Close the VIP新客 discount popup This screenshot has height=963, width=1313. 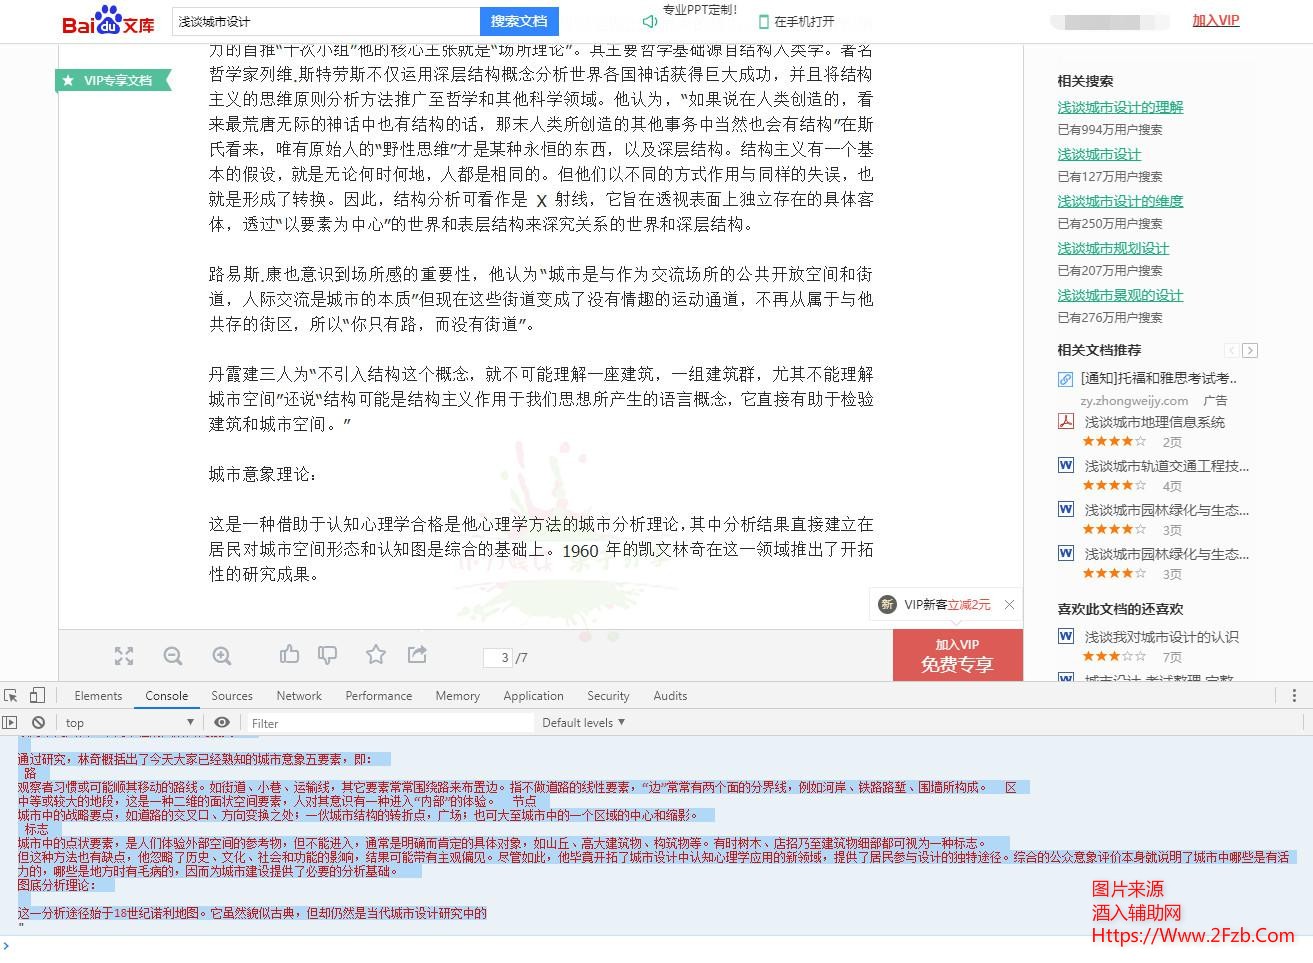point(1009,604)
